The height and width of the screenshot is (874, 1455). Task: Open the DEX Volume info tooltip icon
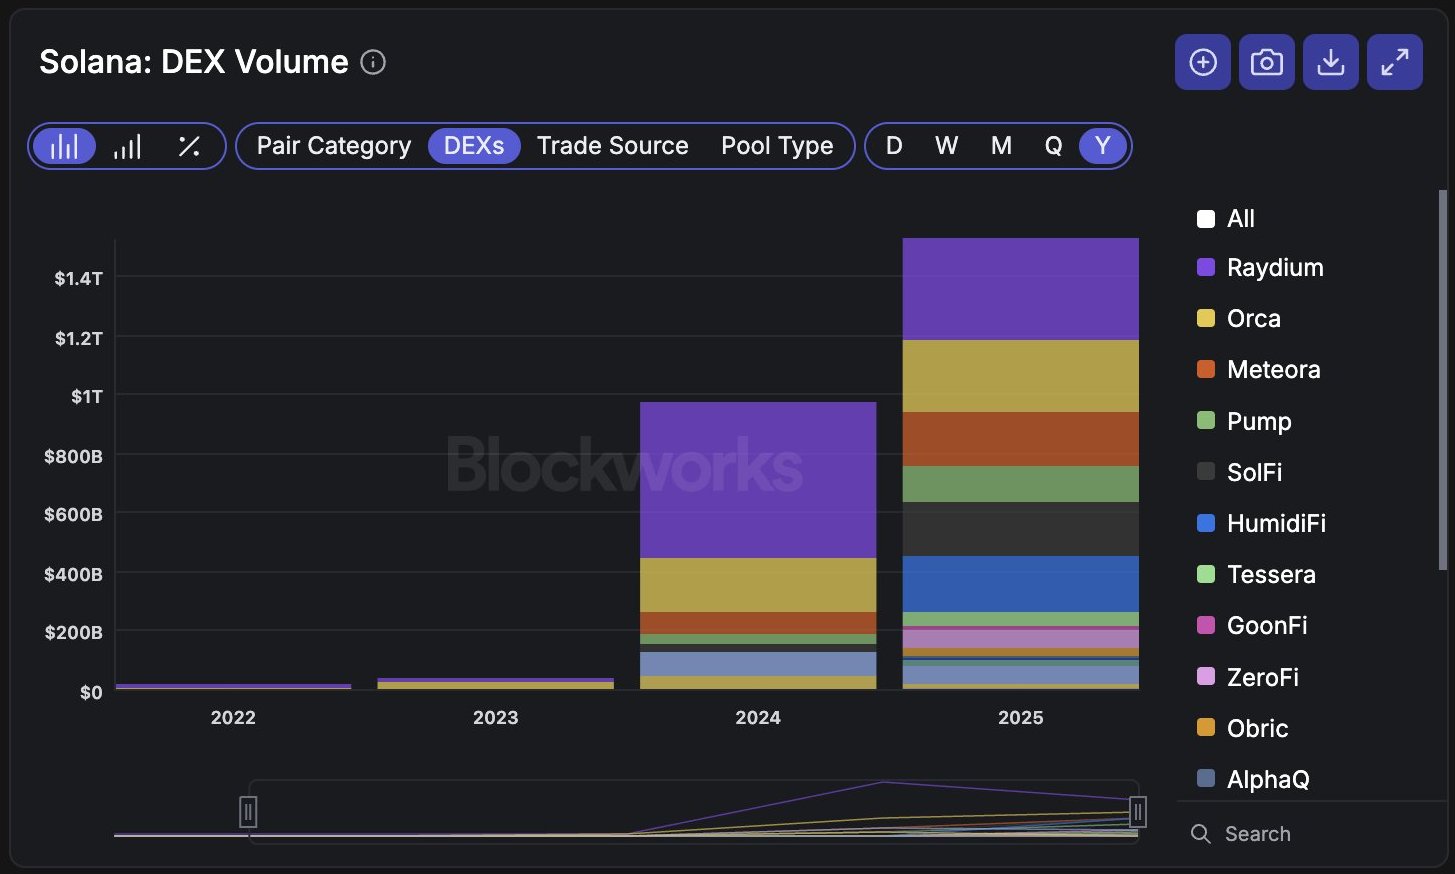373,62
